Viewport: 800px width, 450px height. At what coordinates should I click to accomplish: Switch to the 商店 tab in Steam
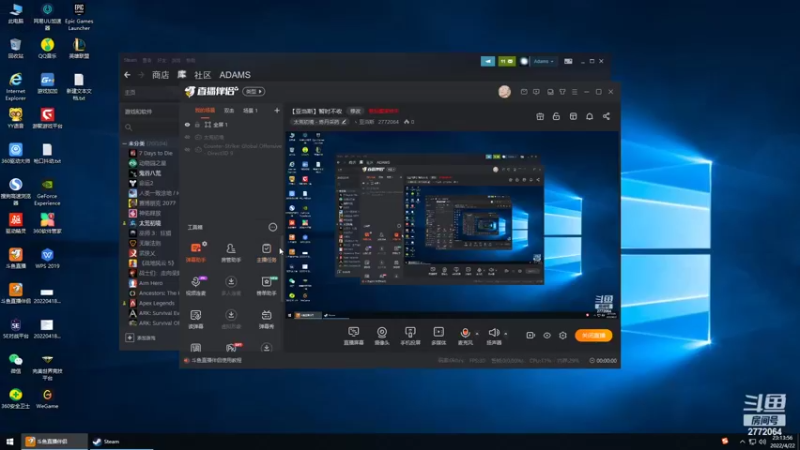click(160, 75)
